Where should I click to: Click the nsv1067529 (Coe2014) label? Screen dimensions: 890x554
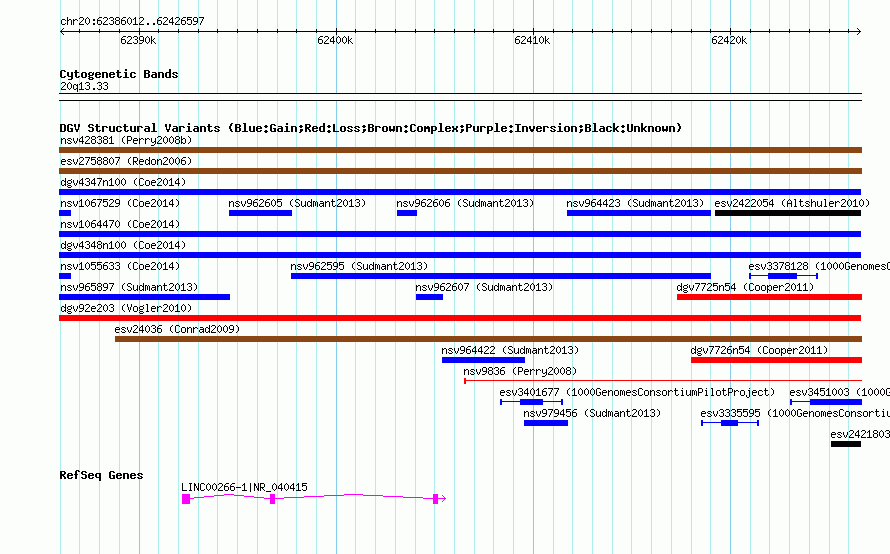[120, 203]
